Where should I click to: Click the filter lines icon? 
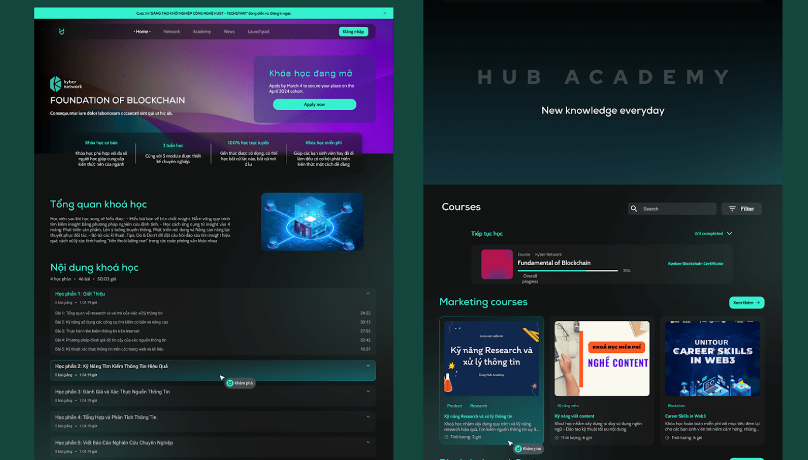pos(732,209)
